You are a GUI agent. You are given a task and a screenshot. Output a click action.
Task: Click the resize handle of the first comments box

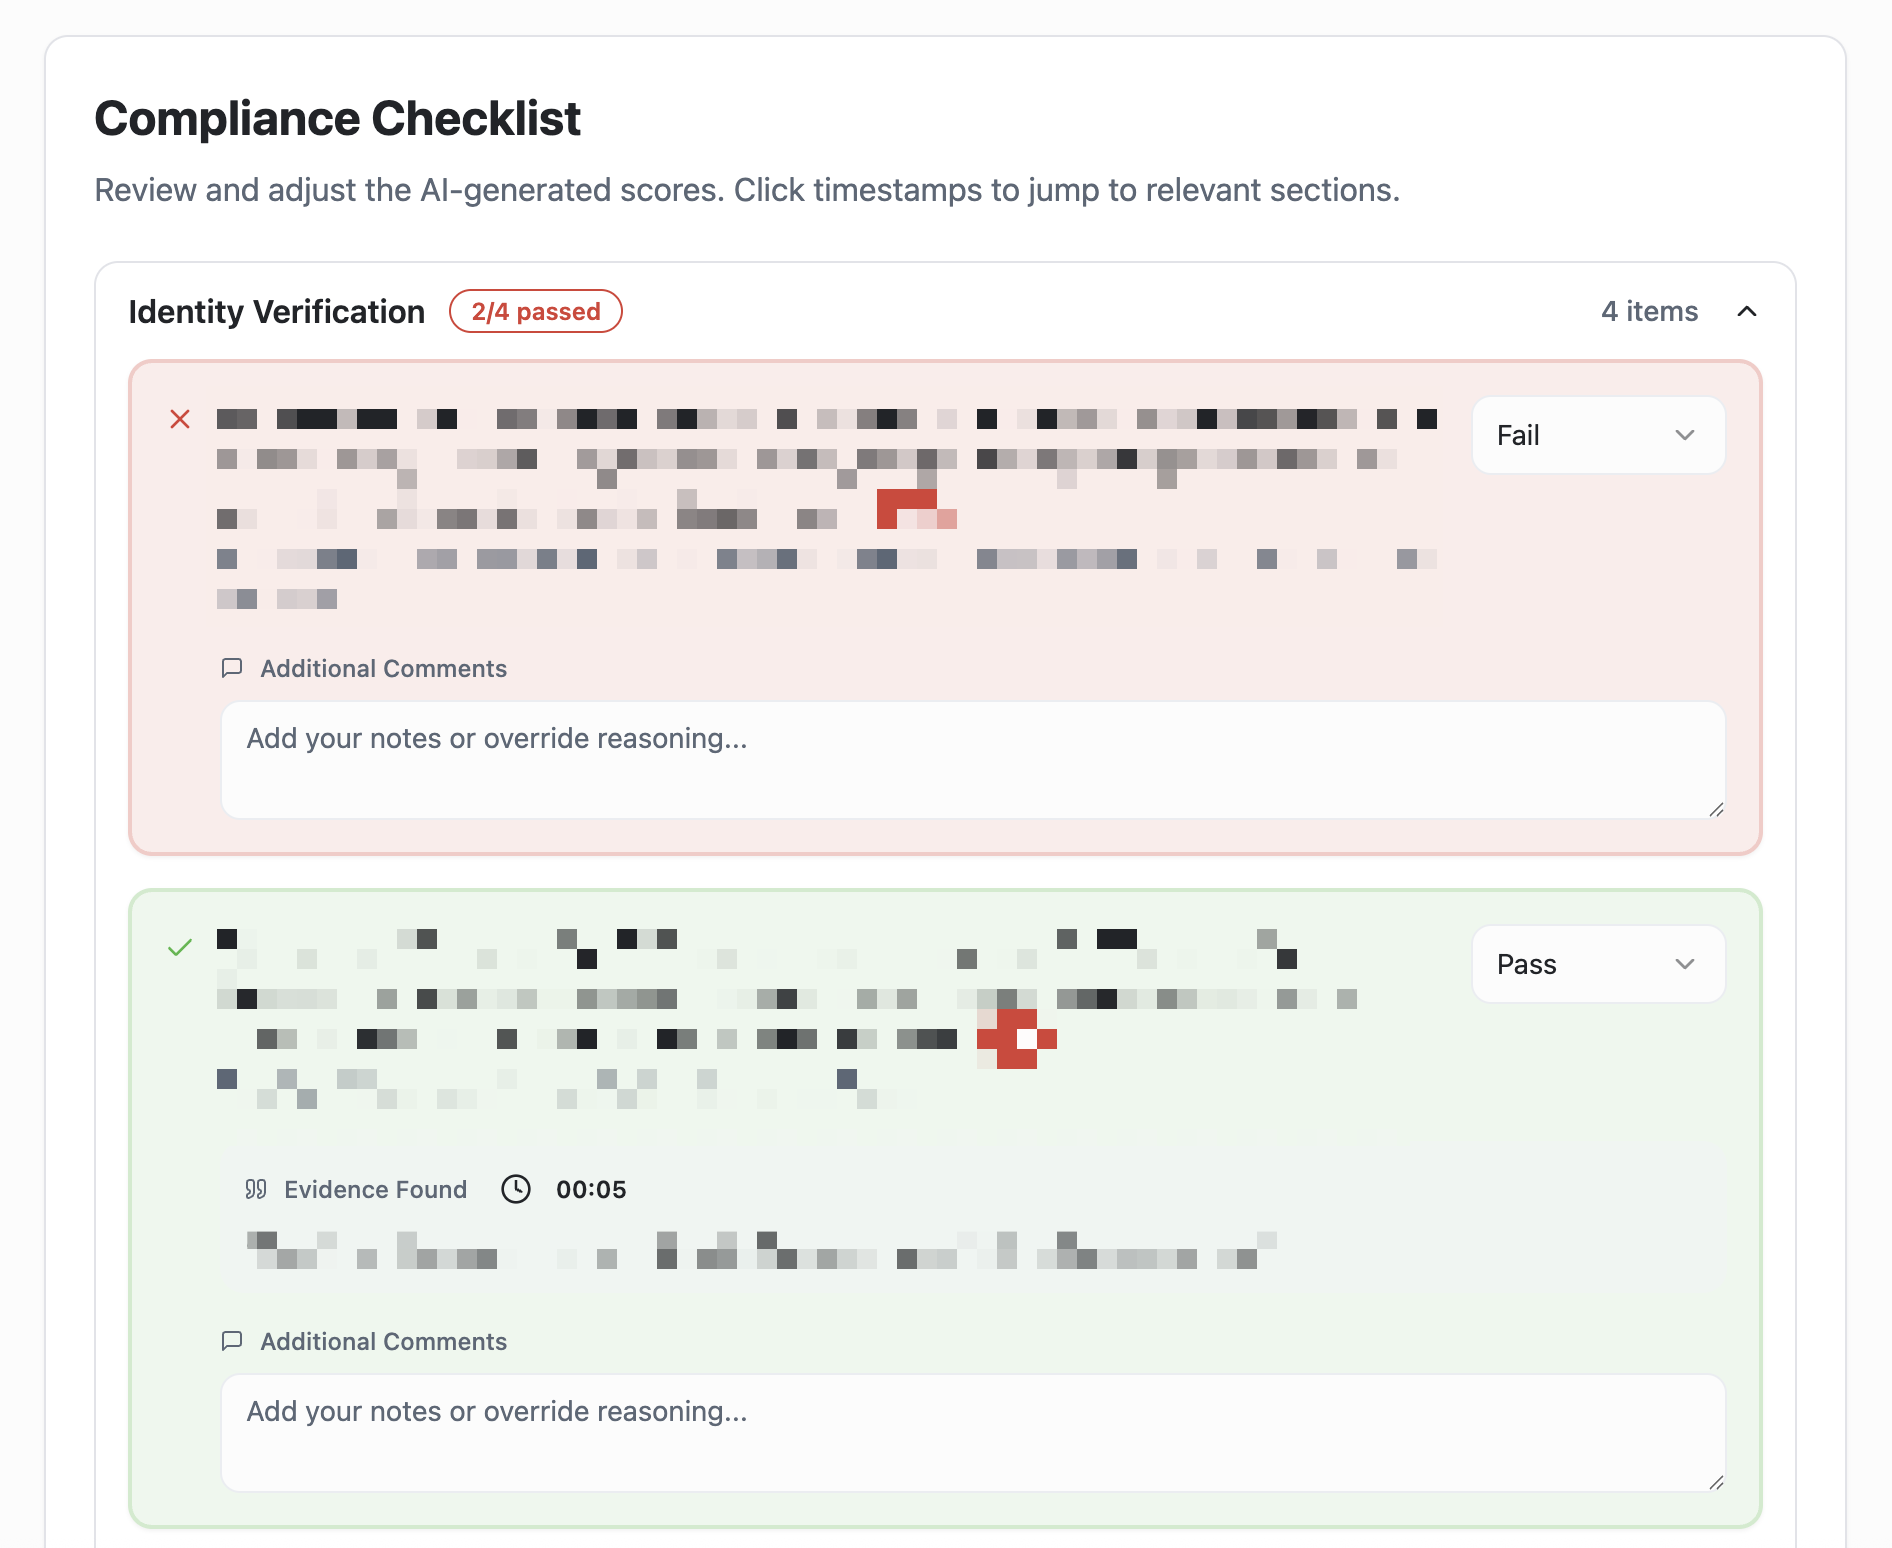1716,810
